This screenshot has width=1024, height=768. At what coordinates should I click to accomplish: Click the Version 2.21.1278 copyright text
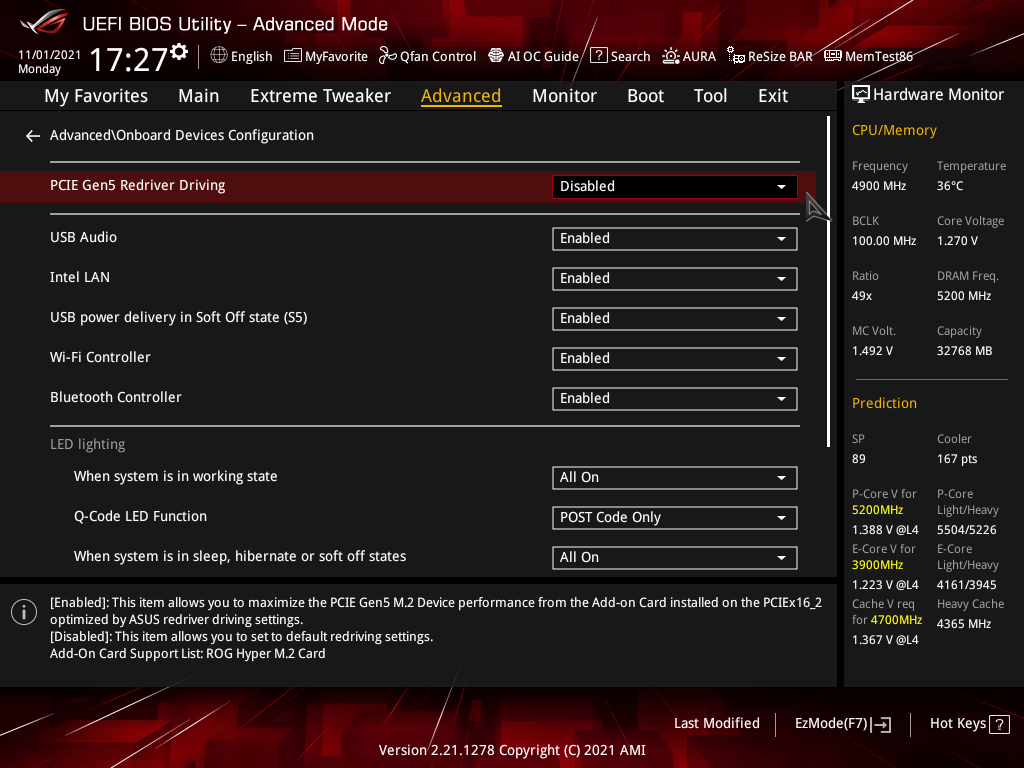[x=512, y=750]
